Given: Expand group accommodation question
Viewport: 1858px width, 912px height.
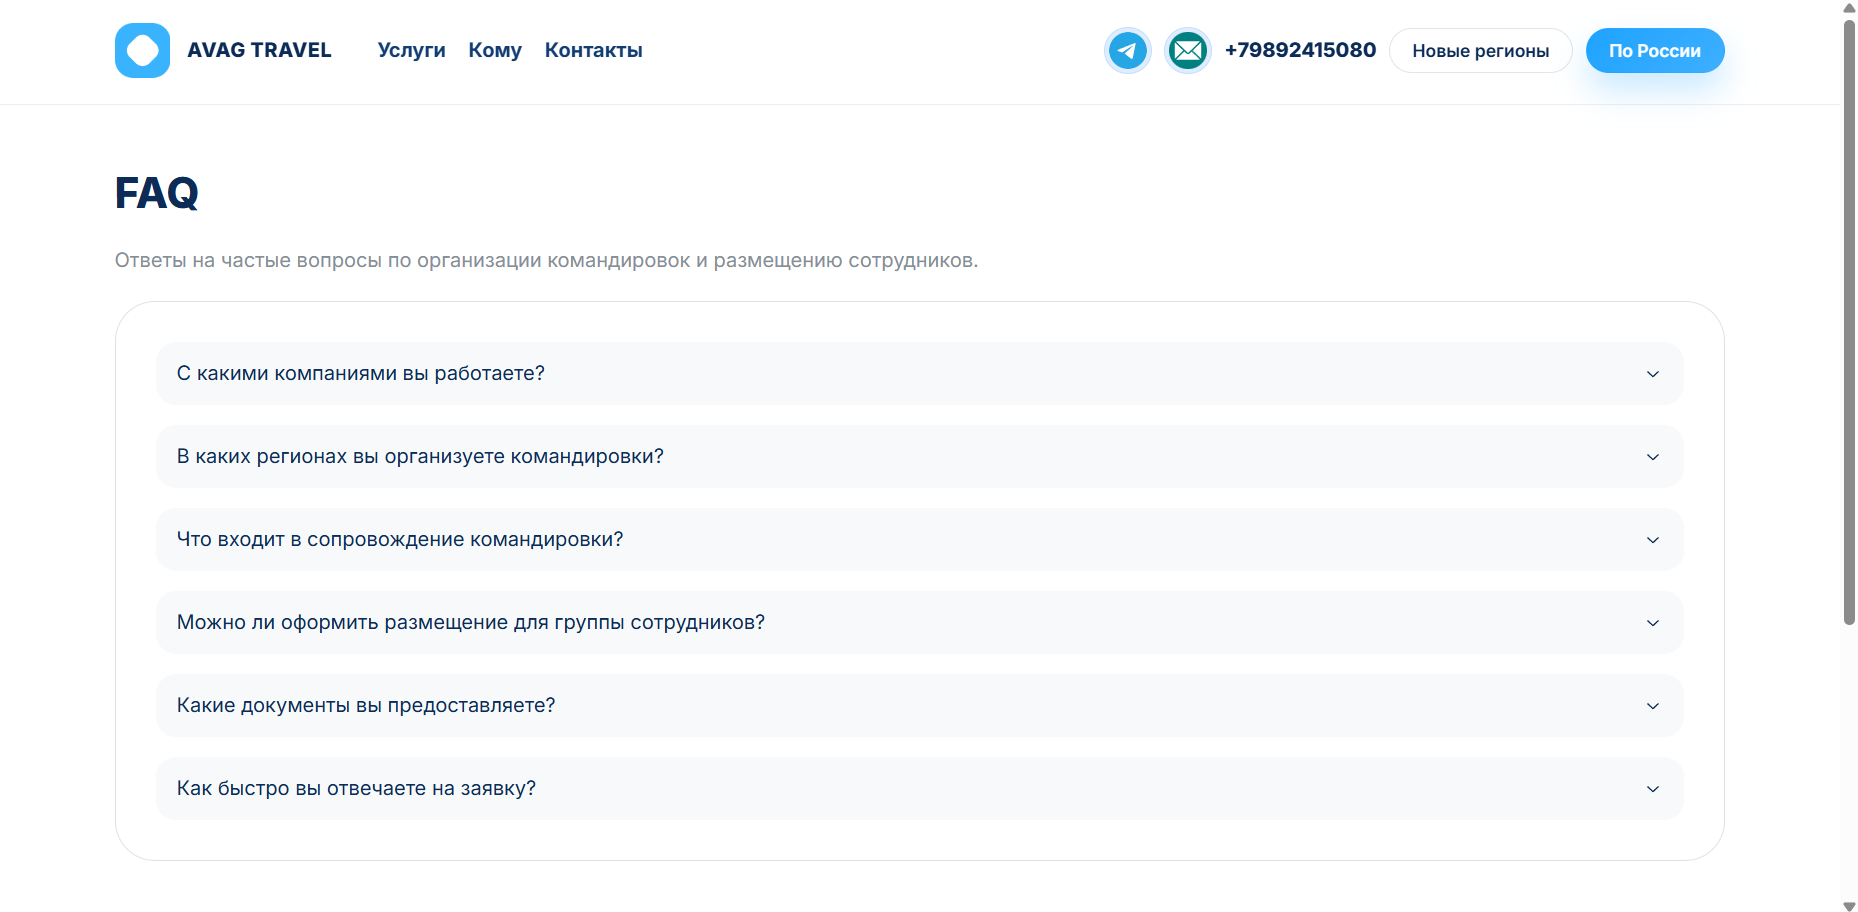Looking at the screenshot, I should pyautogui.click(x=919, y=622).
